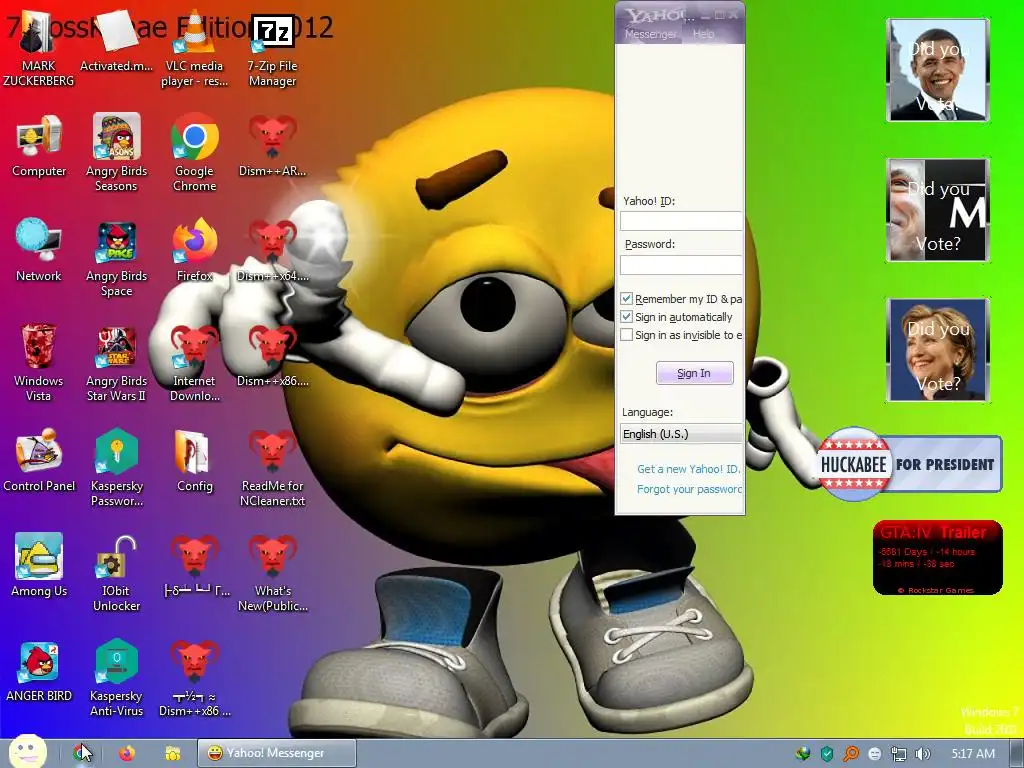The image size is (1024, 768).
Task: Click the orange magnifier tray icon
Action: tap(851, 754)
